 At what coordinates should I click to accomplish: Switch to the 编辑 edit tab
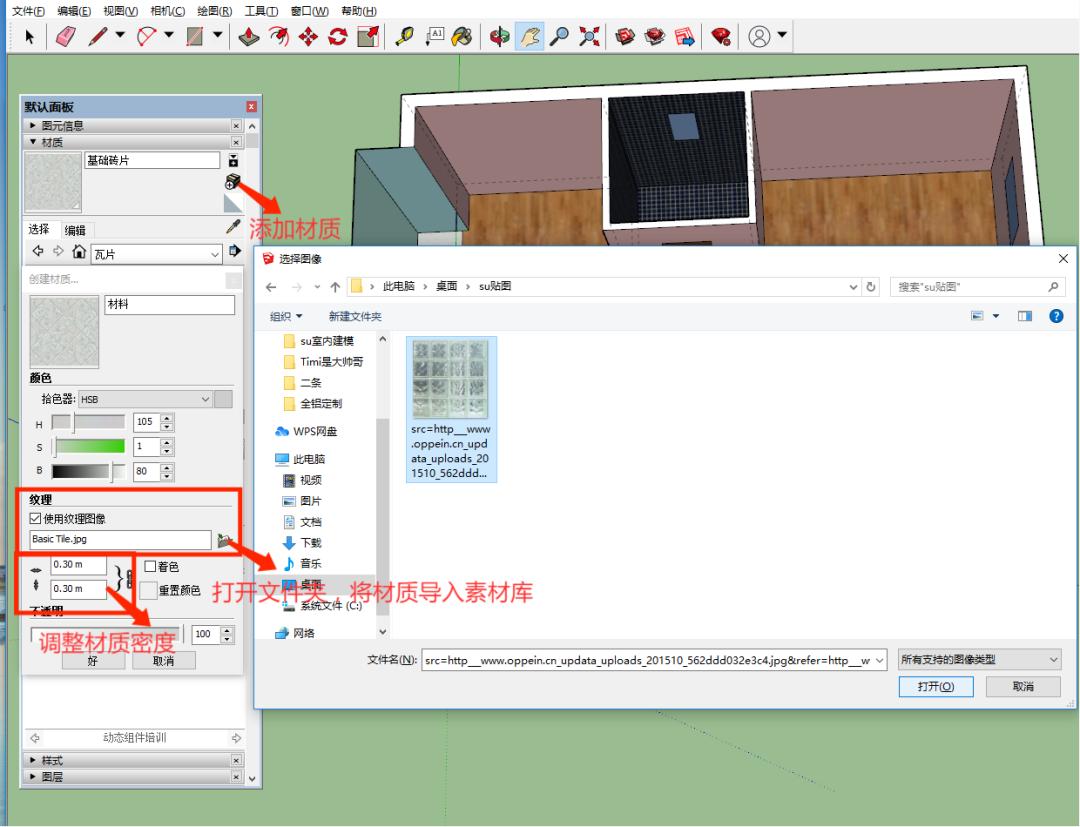click(75, 230)
